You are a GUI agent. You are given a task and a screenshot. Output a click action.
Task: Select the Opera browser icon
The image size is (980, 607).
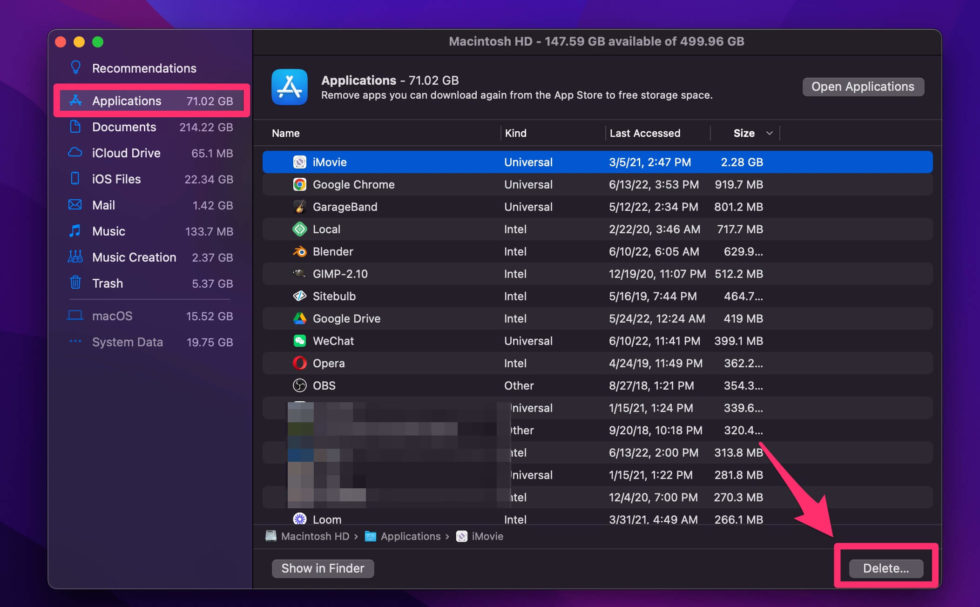click(x=299, y=363)
